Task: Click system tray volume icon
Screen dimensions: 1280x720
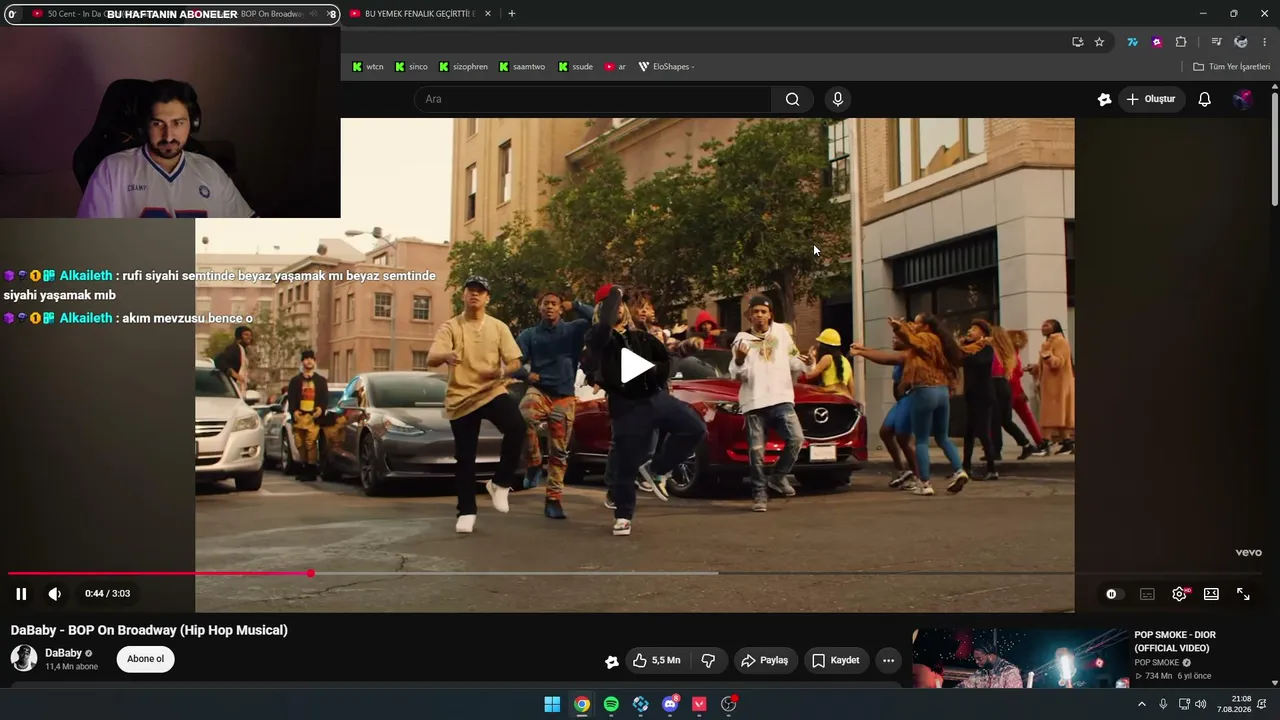Action: tap(1200, 704)
